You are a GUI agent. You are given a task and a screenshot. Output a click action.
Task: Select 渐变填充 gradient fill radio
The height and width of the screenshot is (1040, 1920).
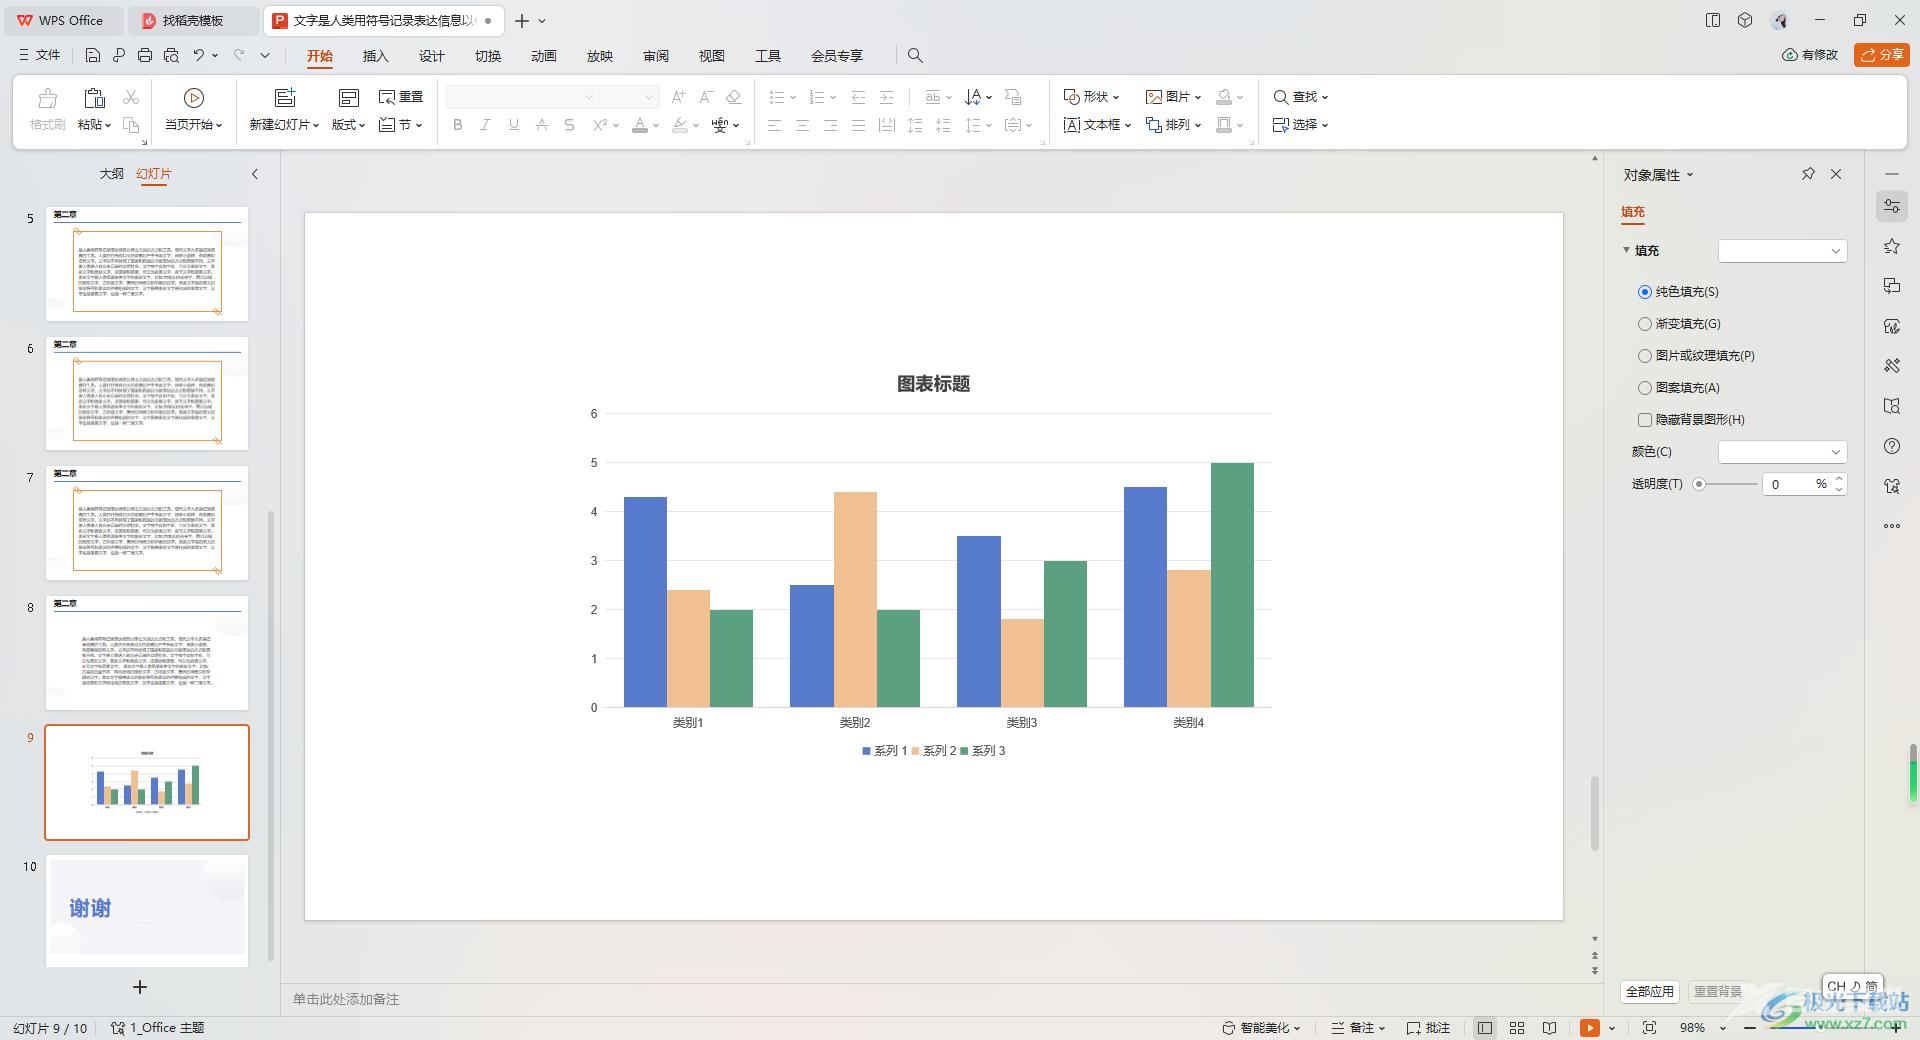click(1645, 324)
